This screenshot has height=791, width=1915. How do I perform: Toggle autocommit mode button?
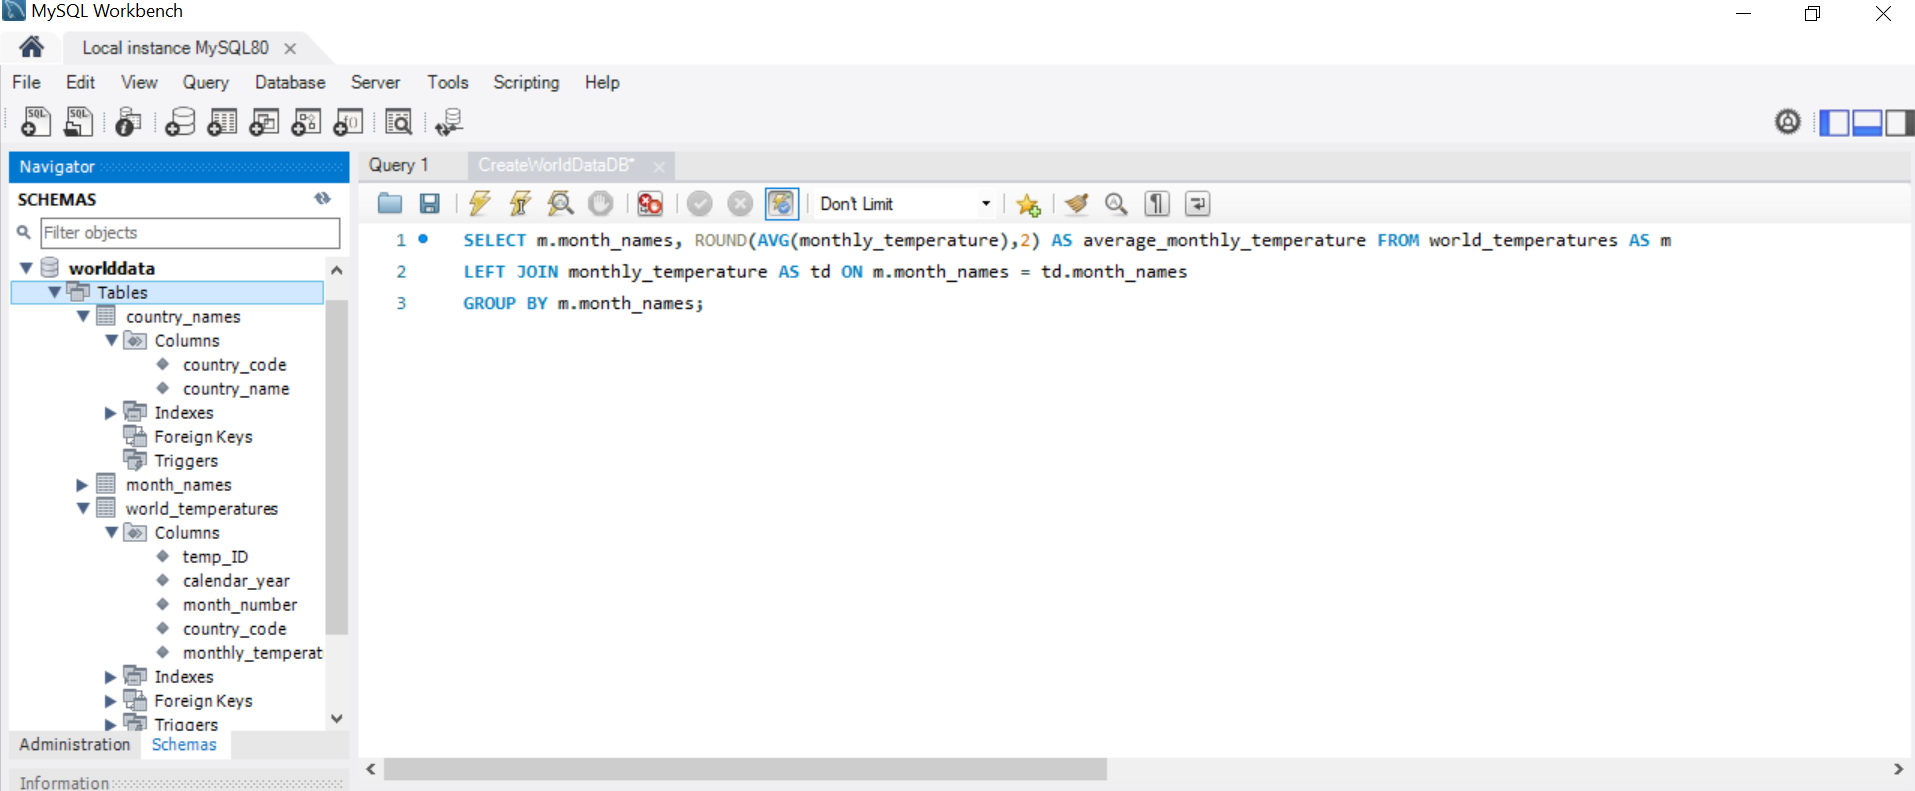click(x=781, y=204)
